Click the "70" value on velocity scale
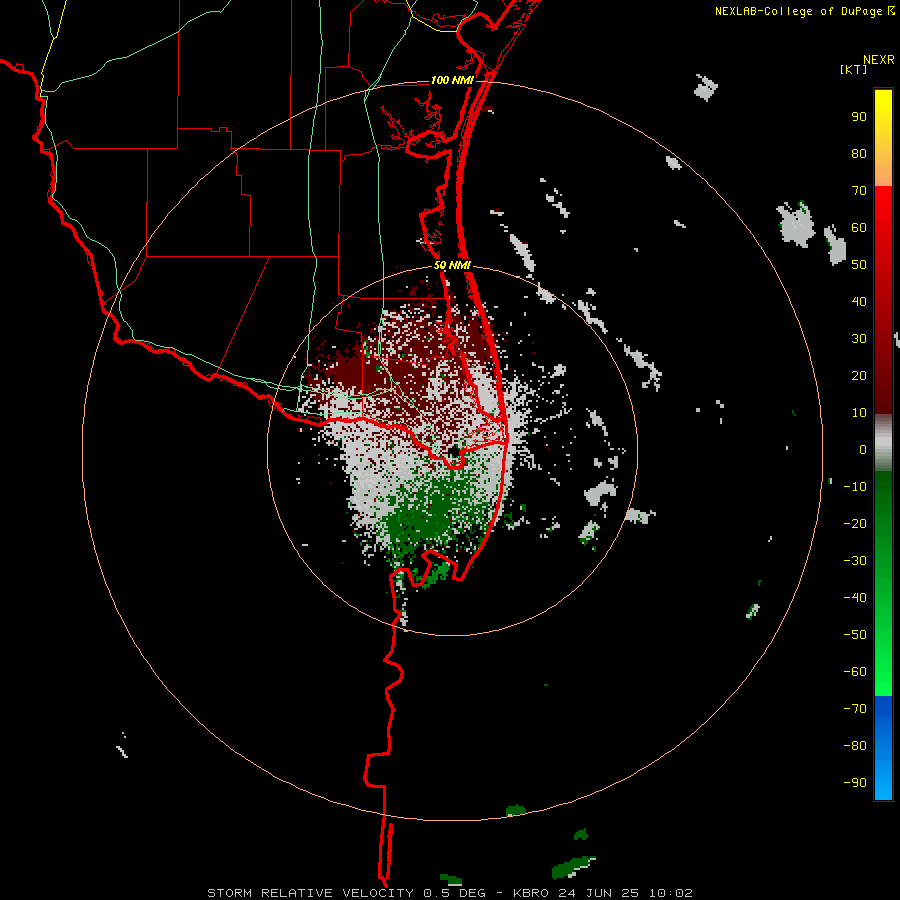 pos(859,191)
